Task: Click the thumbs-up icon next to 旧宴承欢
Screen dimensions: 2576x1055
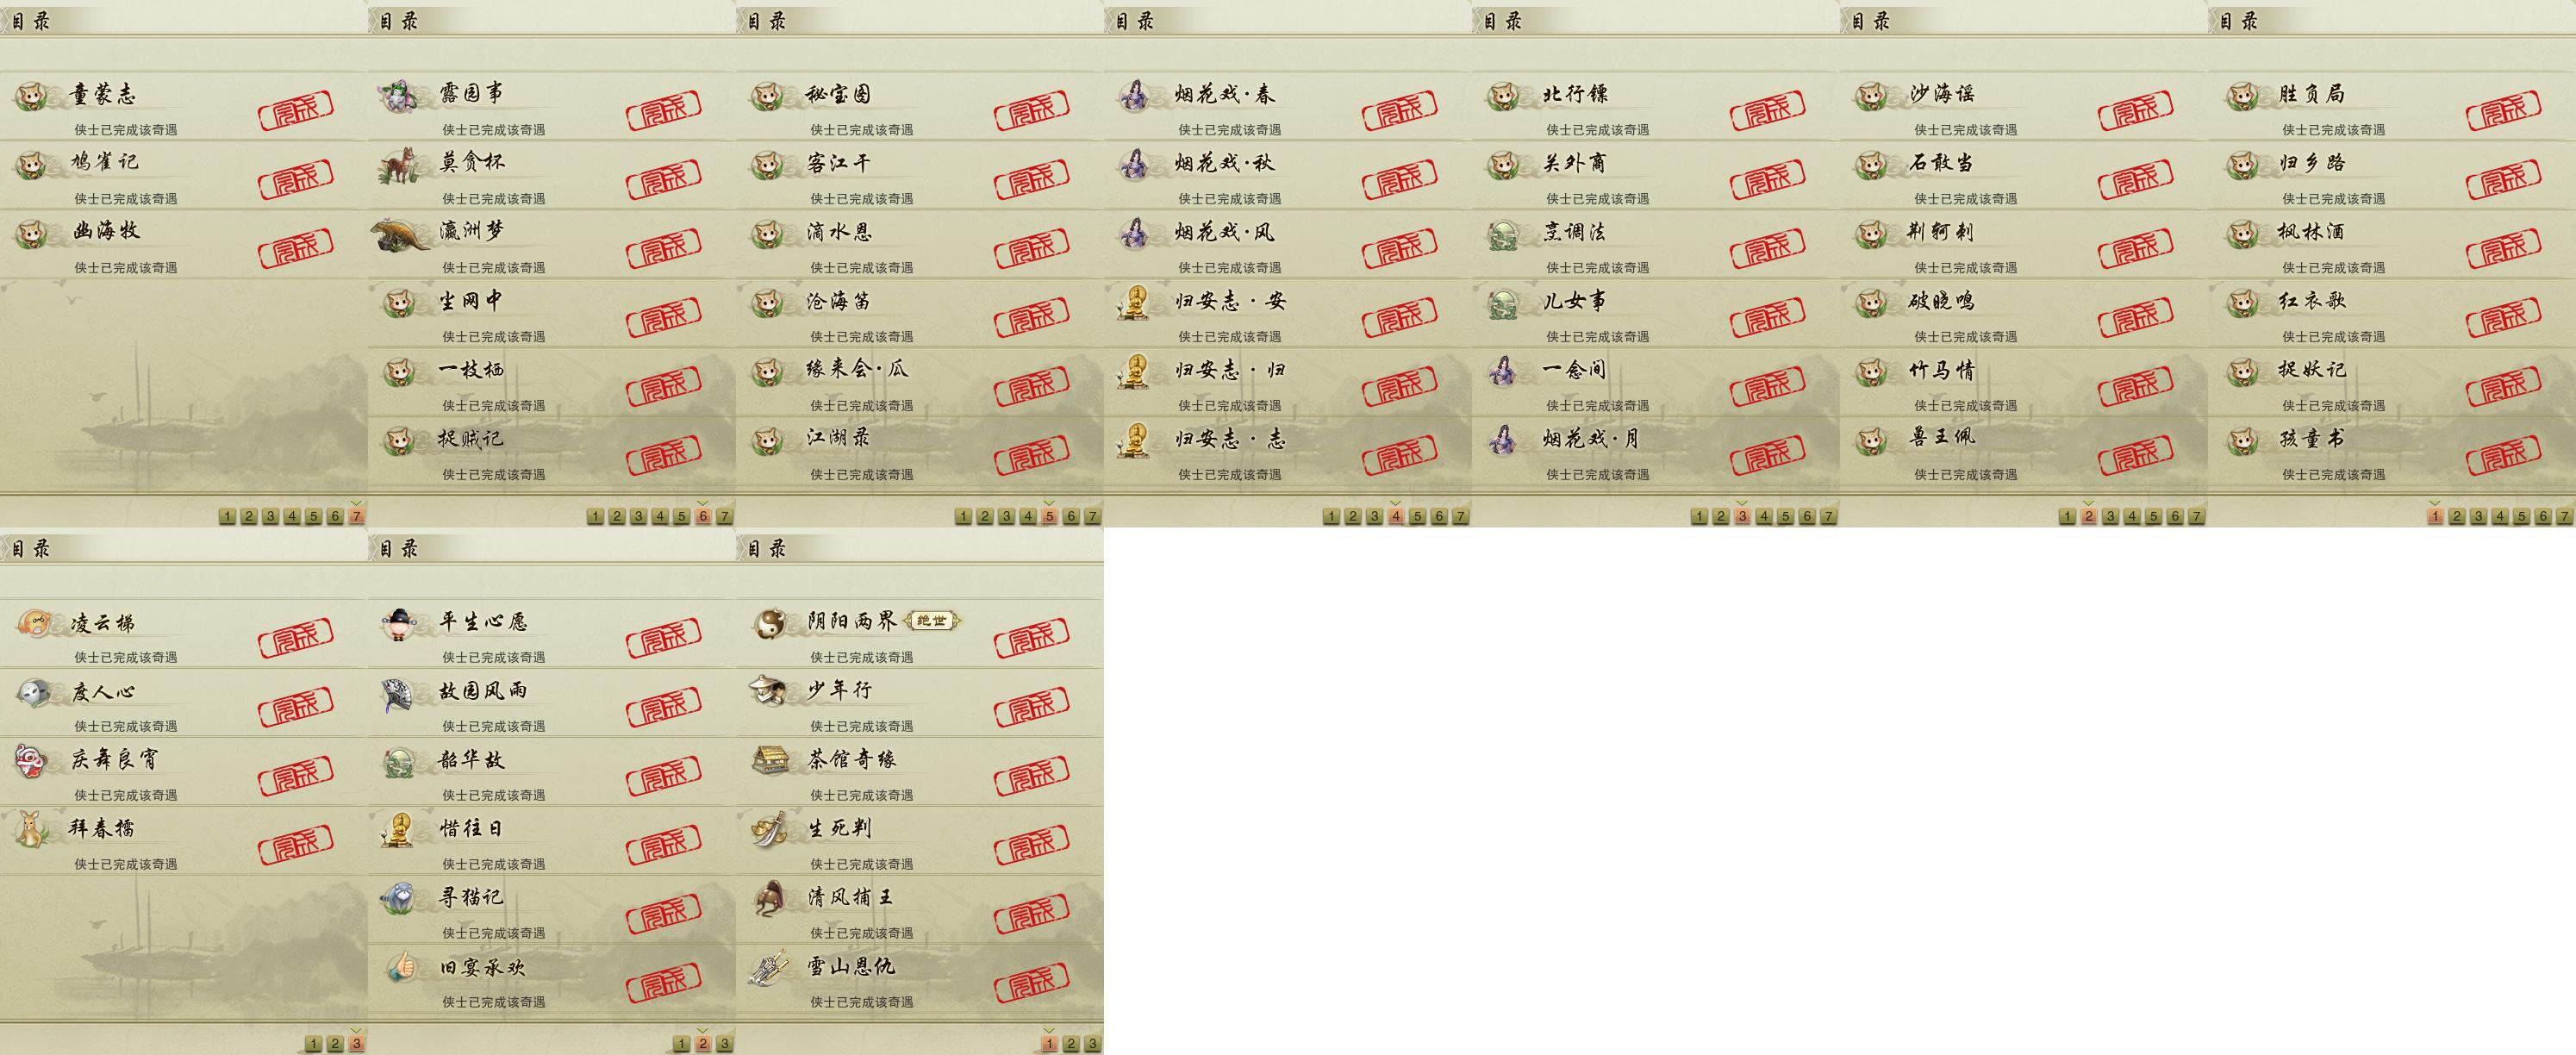Action: click(x=402, y=966)
